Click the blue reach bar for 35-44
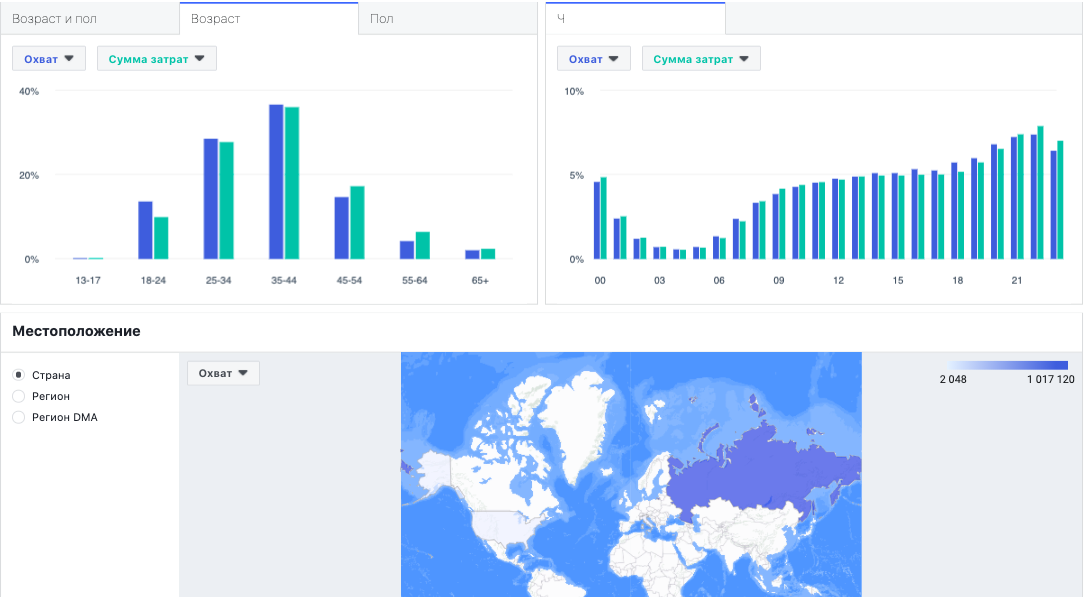This screenshot has width=1085, height=597. coord(276,182)
